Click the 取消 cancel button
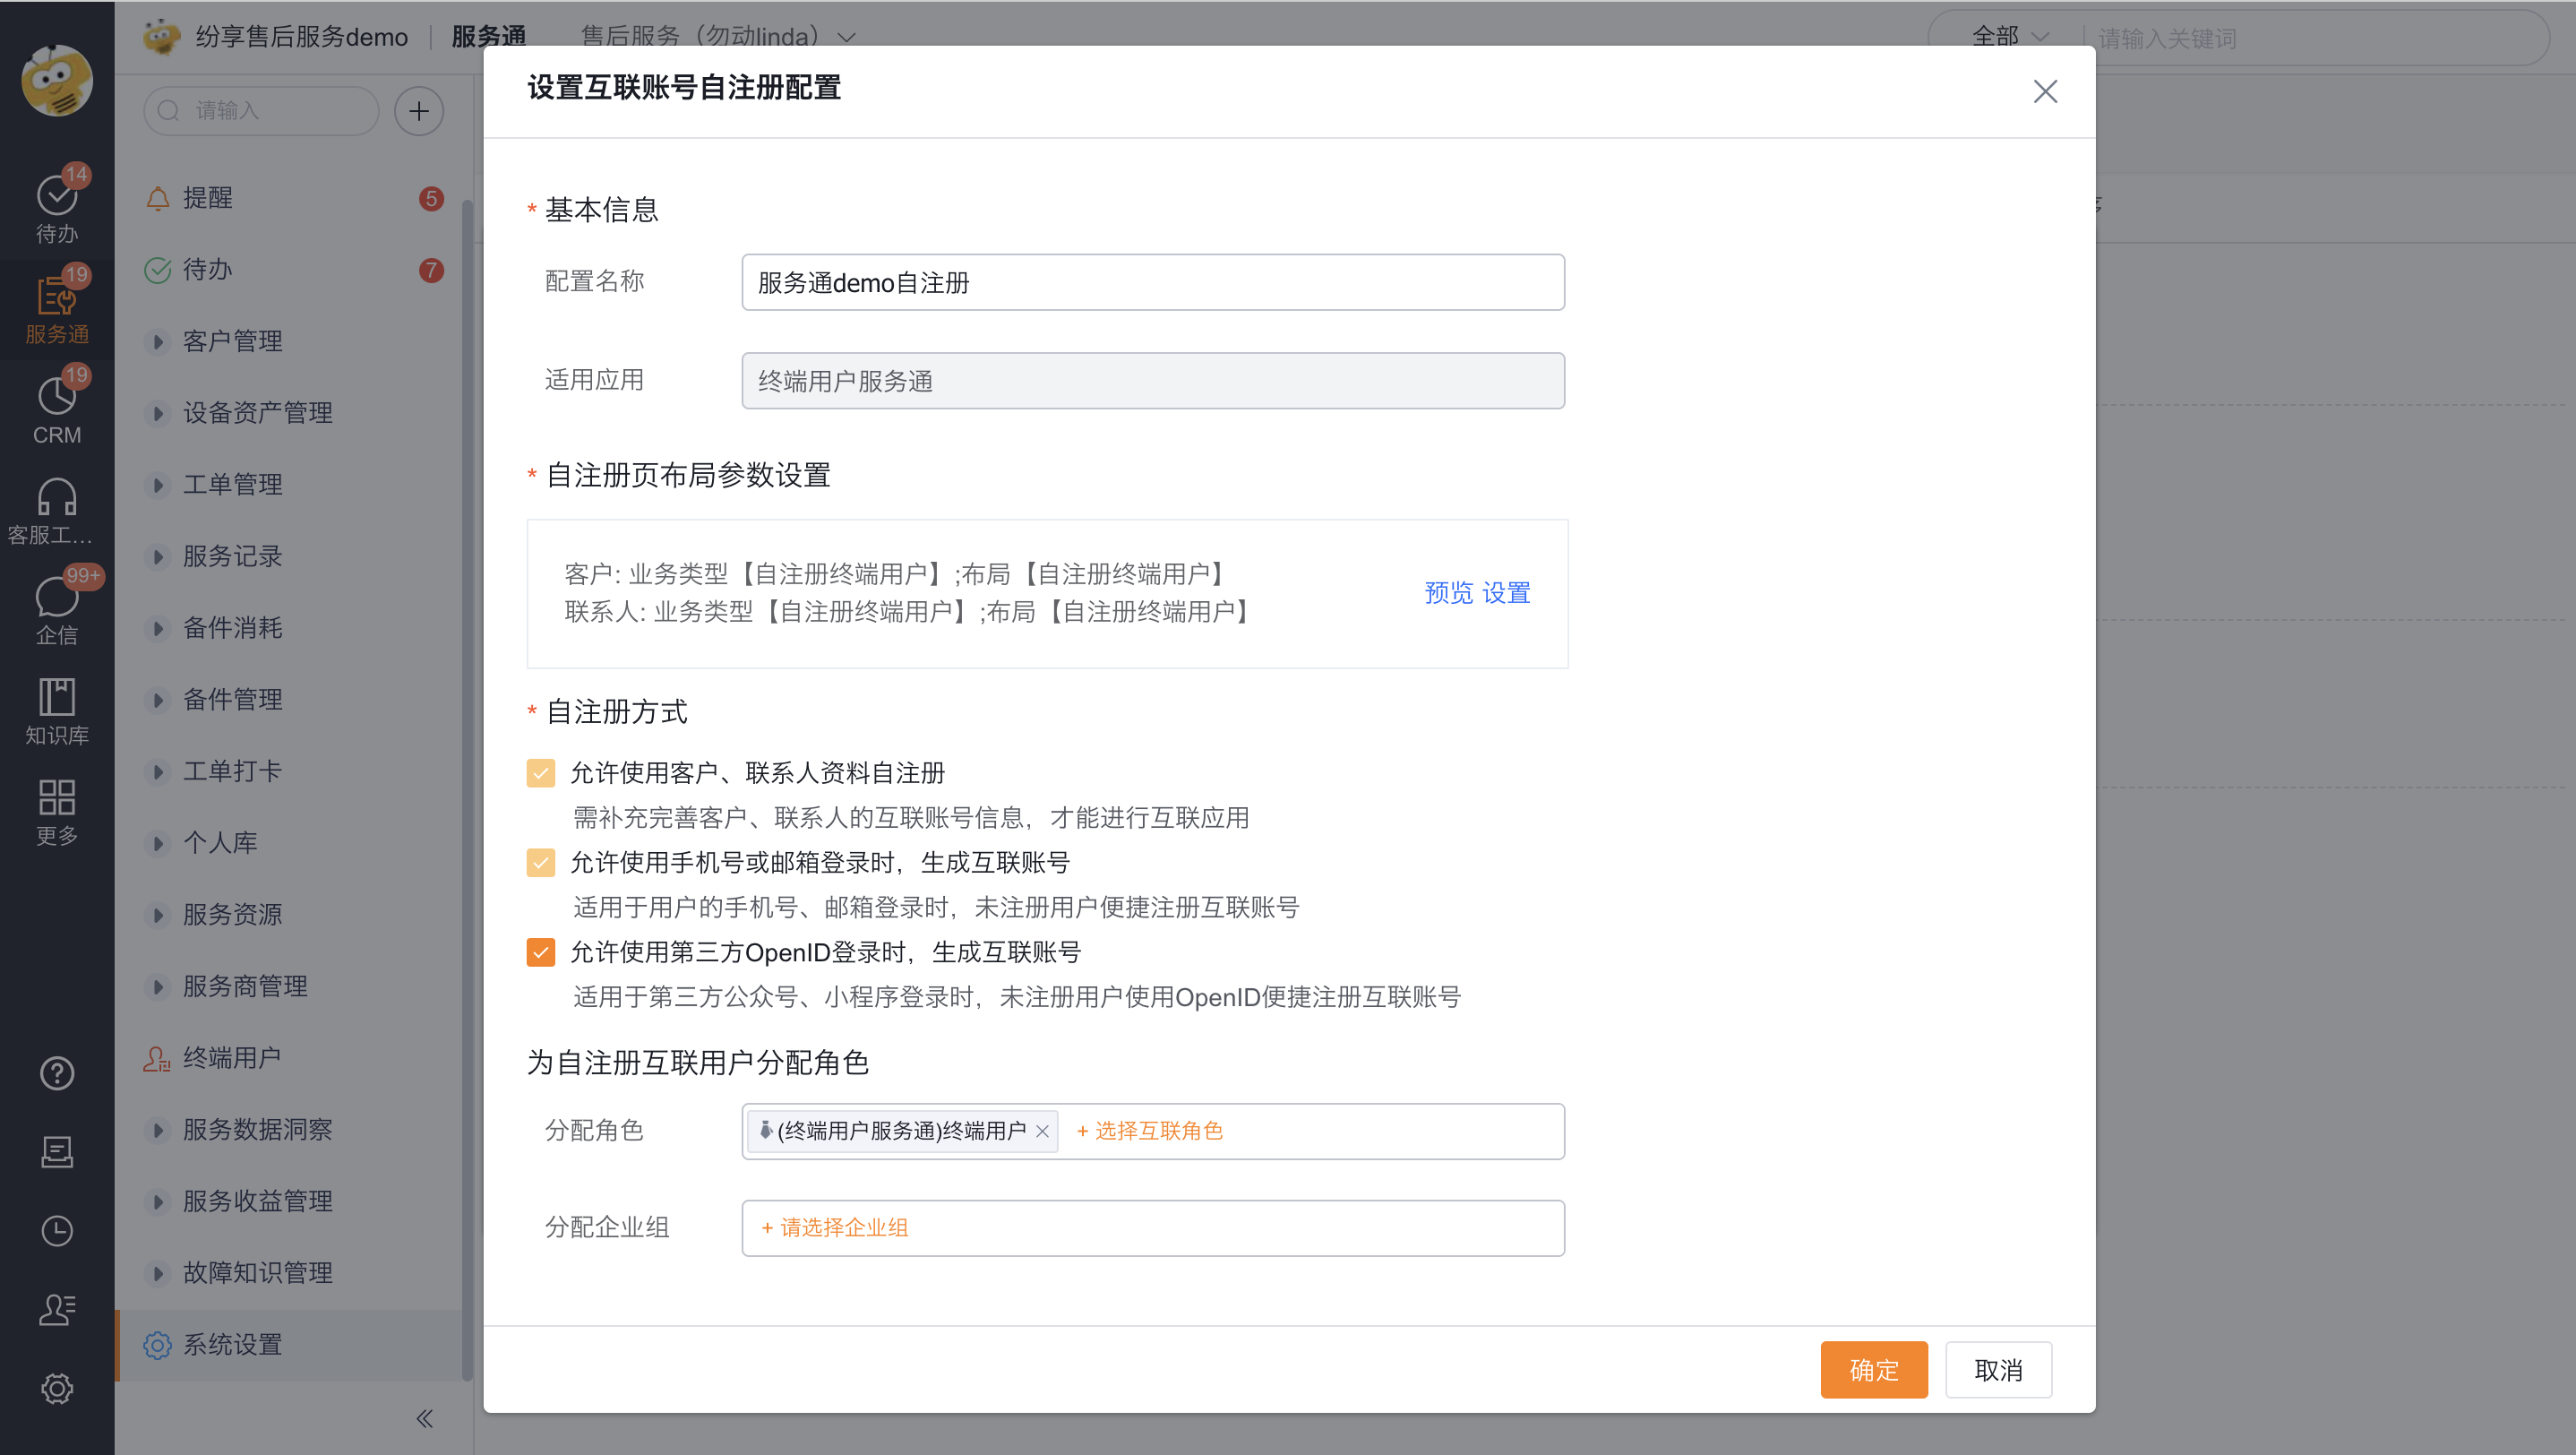The width and height of the screenshot is (2576, 1455). 1999,1370
